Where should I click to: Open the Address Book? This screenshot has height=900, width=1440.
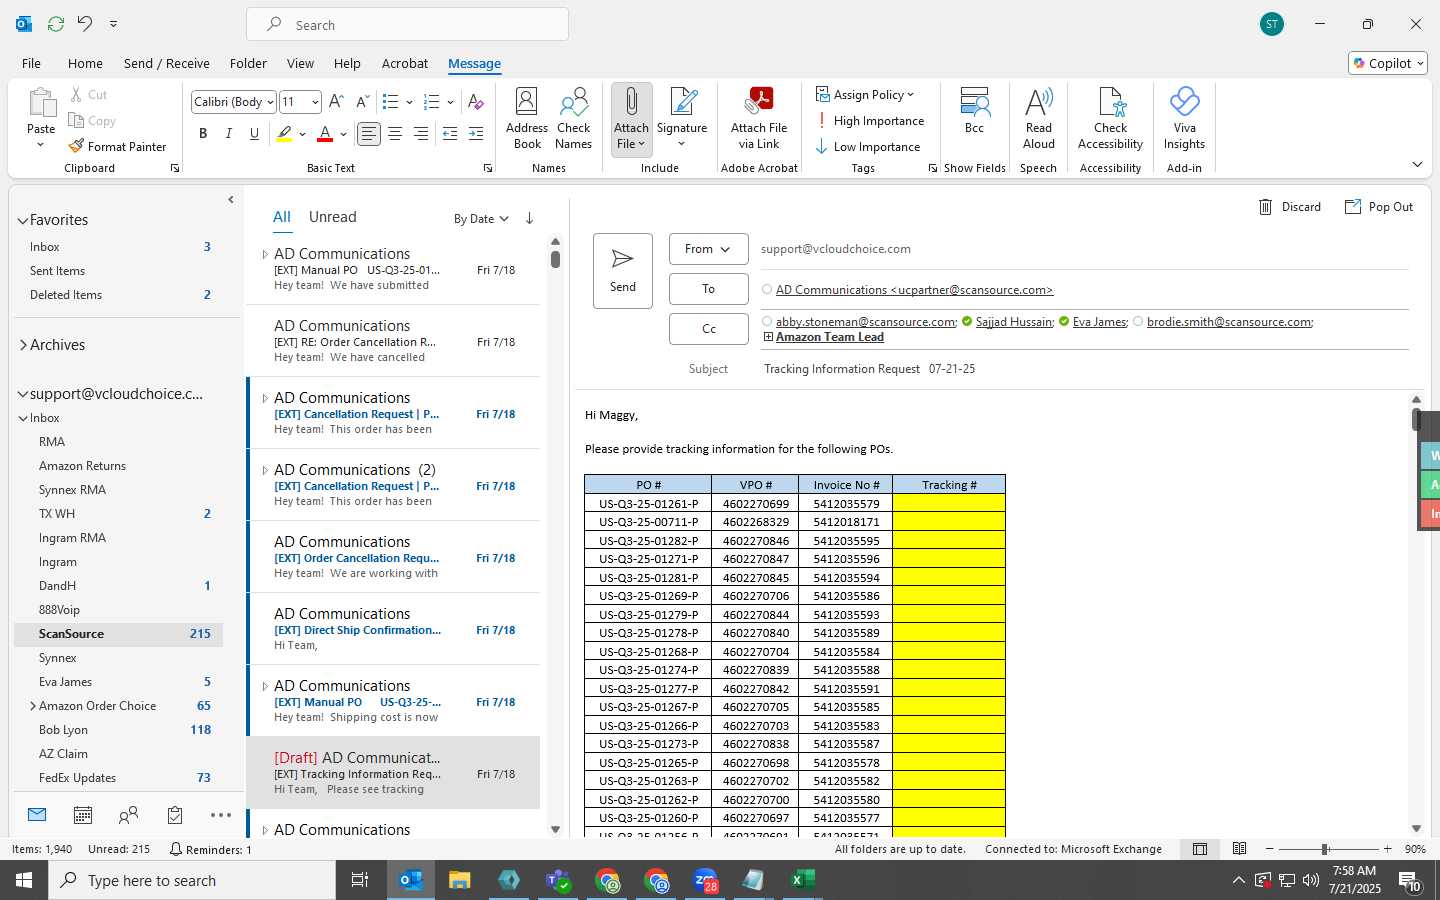click(527, 118)
